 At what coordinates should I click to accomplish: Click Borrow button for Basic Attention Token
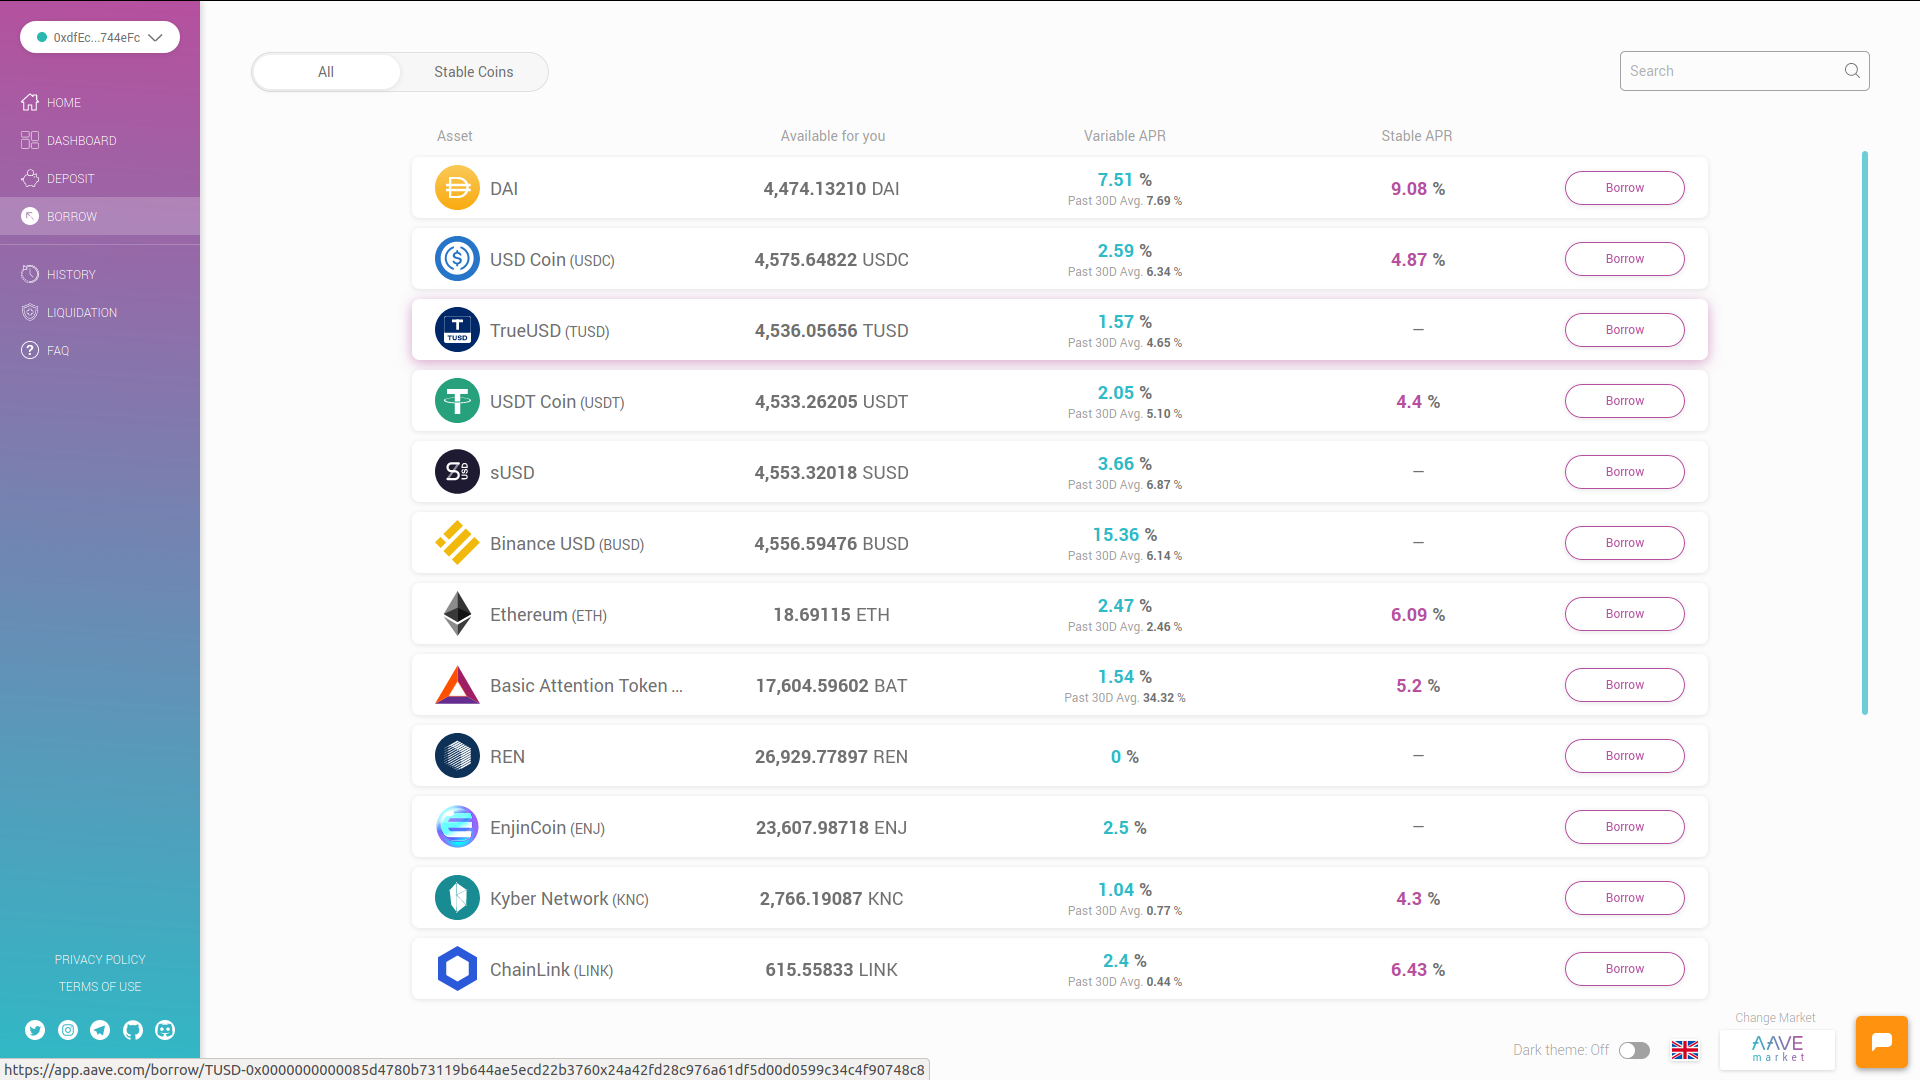[1624, 685]
